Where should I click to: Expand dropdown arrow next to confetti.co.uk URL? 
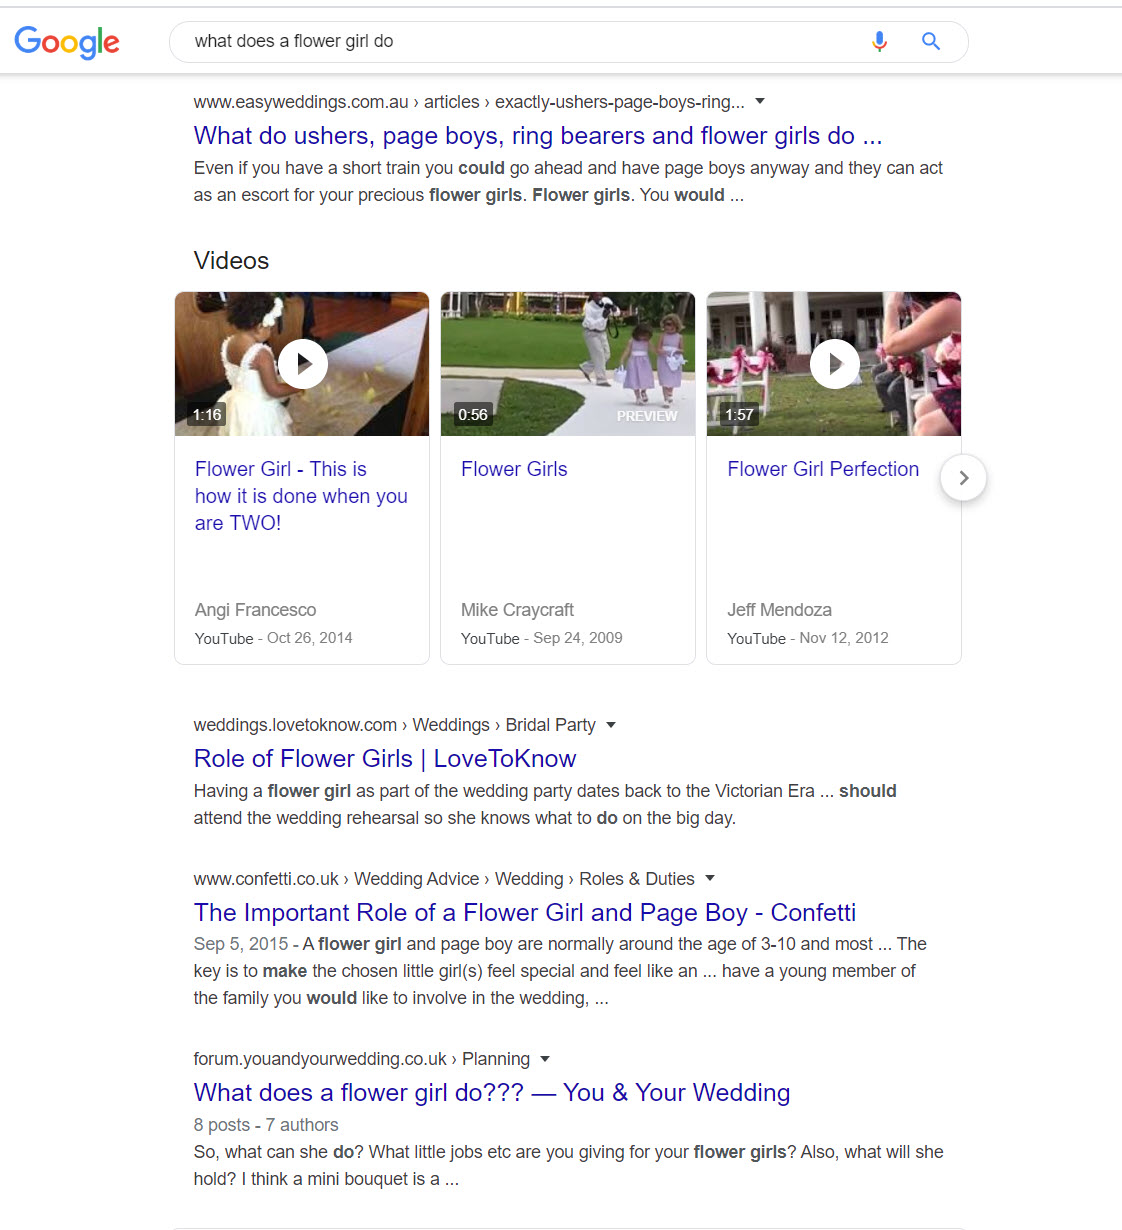710,878
